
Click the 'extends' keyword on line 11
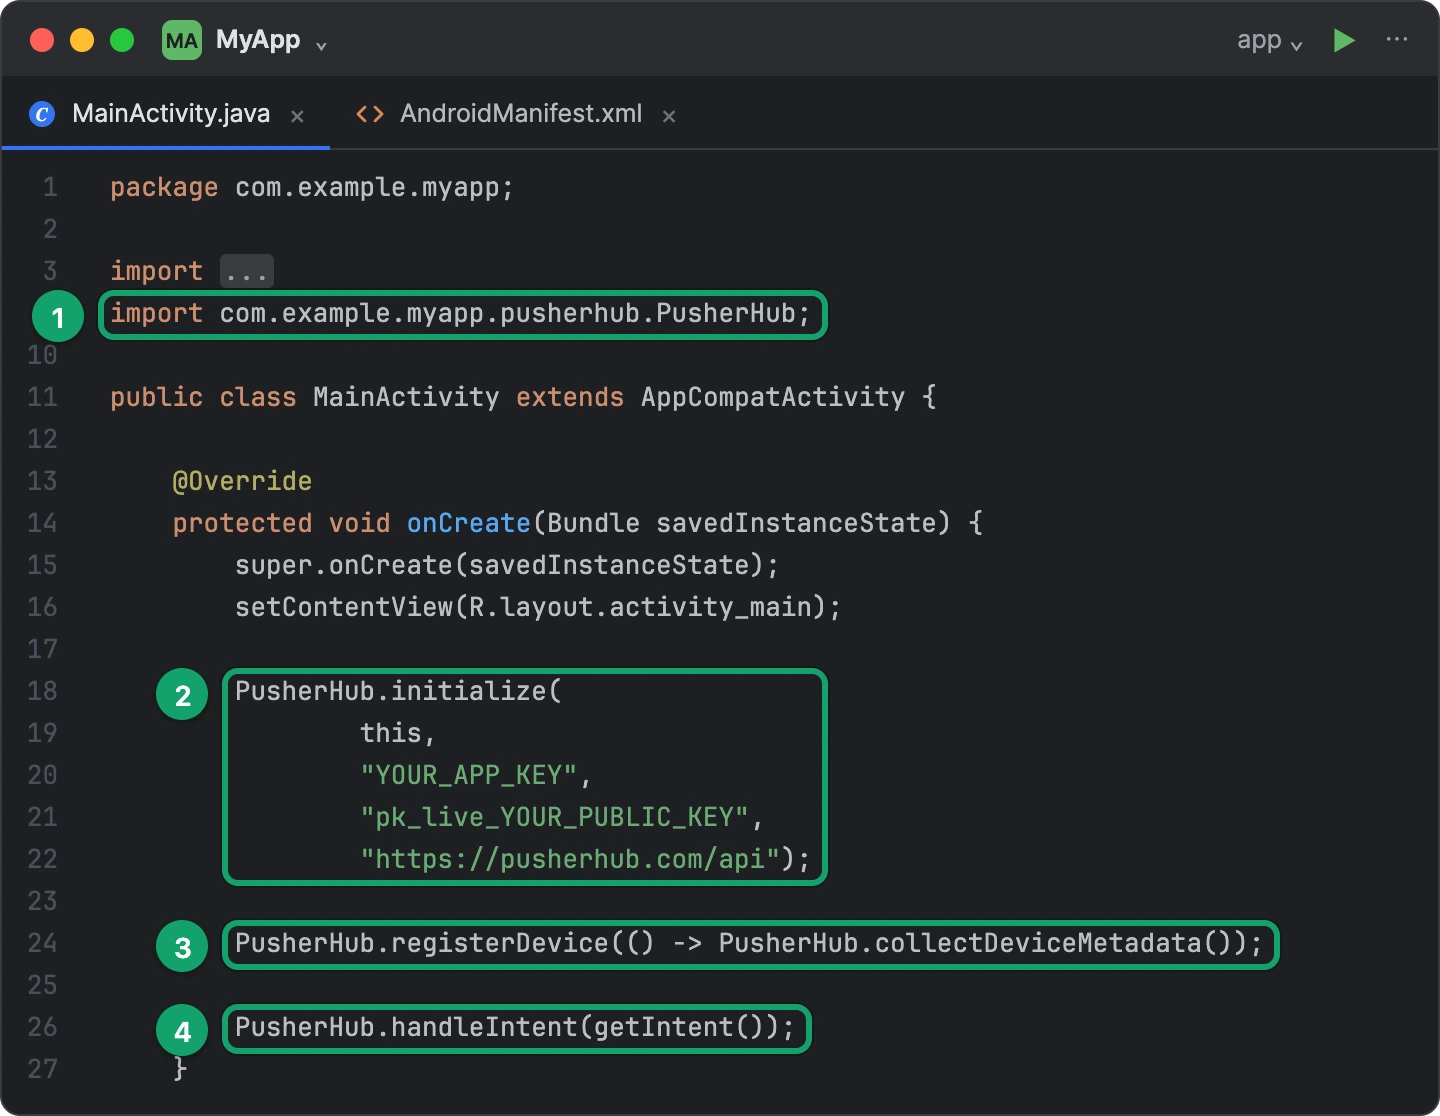click(570, 397)
